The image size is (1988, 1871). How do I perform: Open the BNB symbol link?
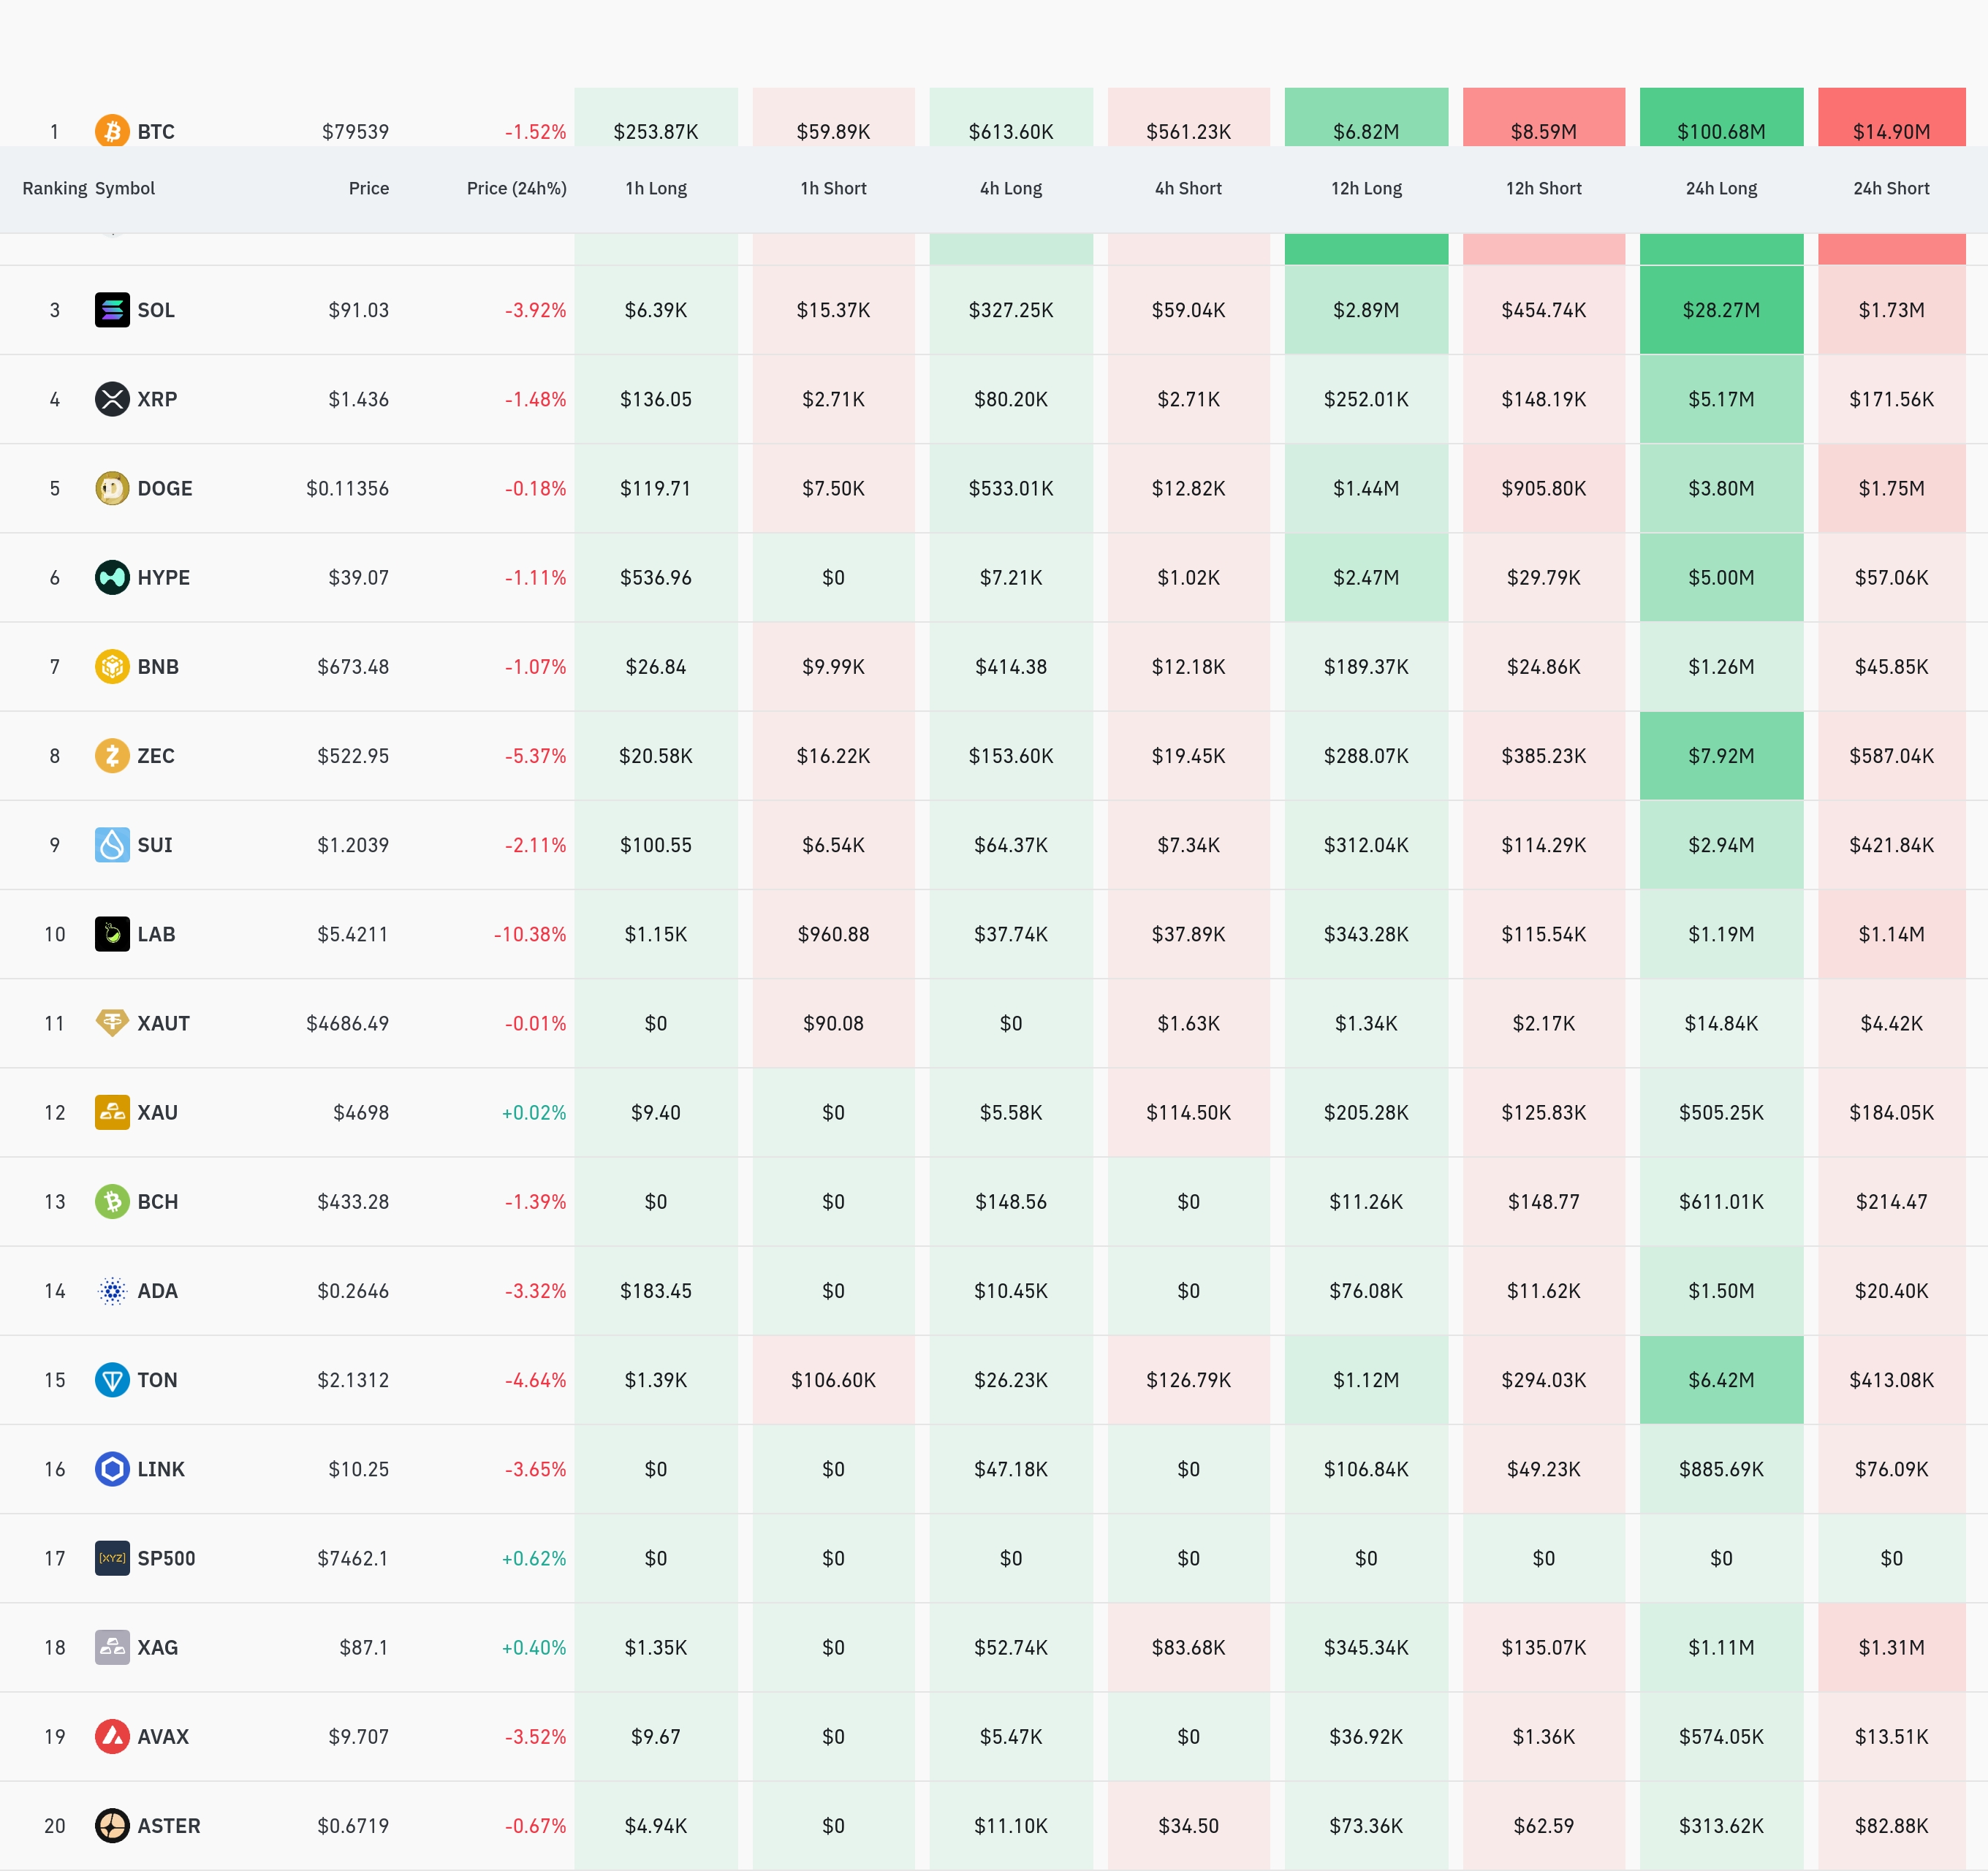tap(158, 666)
